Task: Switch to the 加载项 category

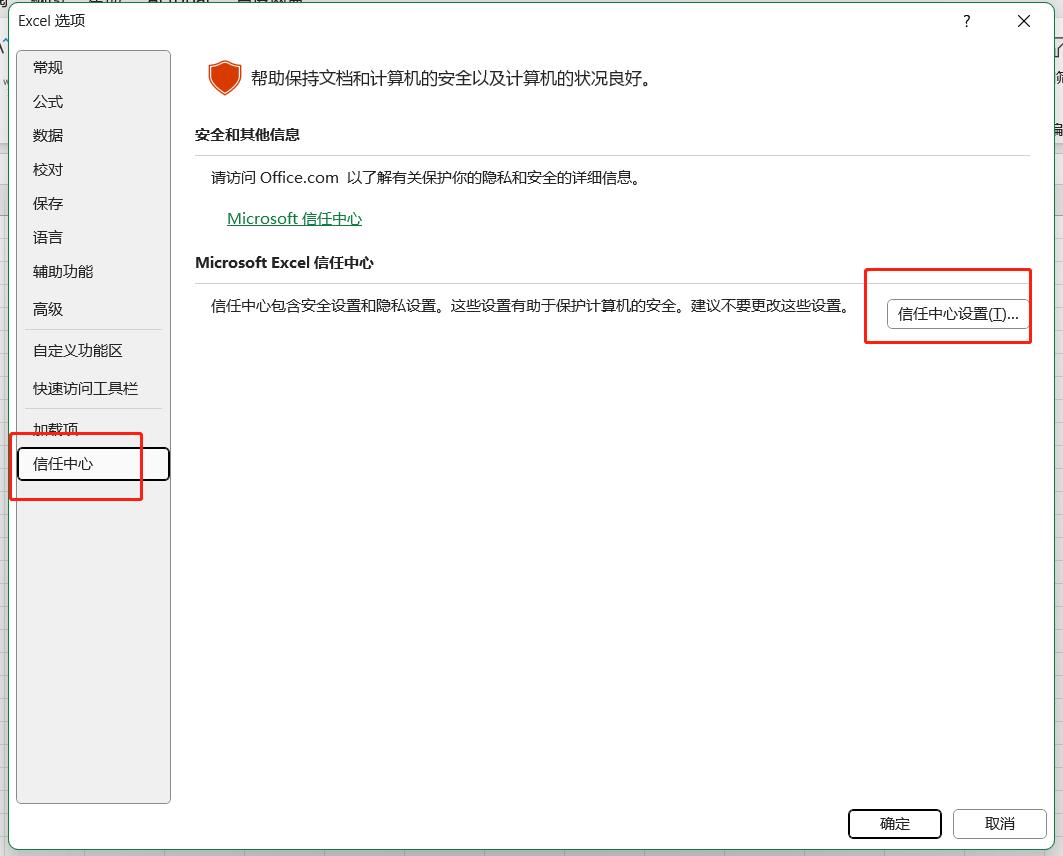Action: pos(56,428)
